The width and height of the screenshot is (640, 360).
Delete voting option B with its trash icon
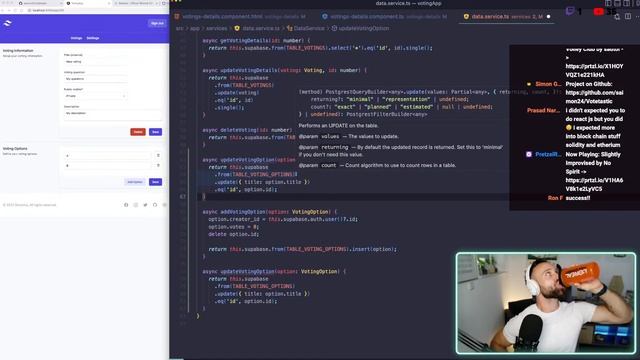click(x=158, y=165)
